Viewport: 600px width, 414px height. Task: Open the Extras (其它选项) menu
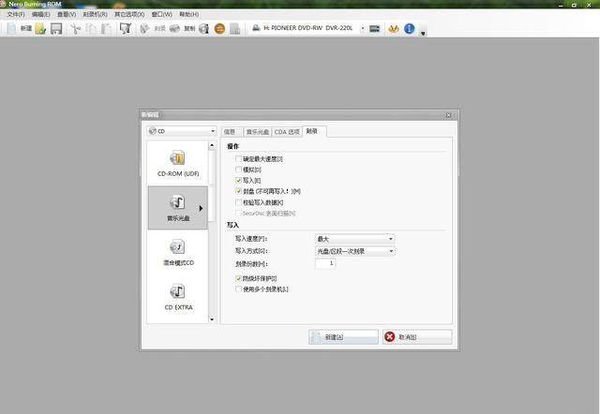coord(129,14)
